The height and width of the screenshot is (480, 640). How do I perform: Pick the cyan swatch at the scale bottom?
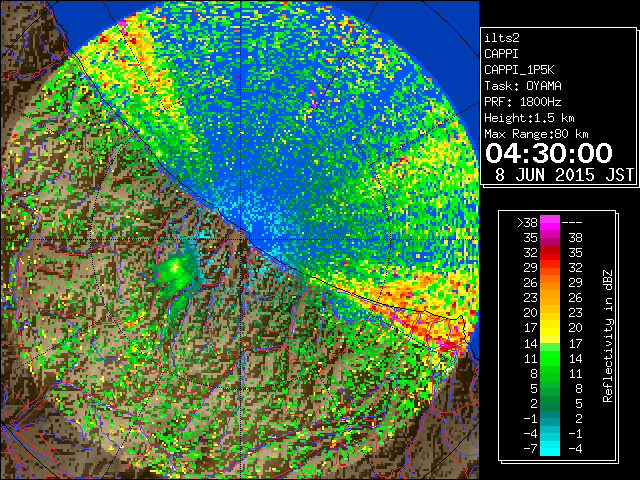point(550,449)
